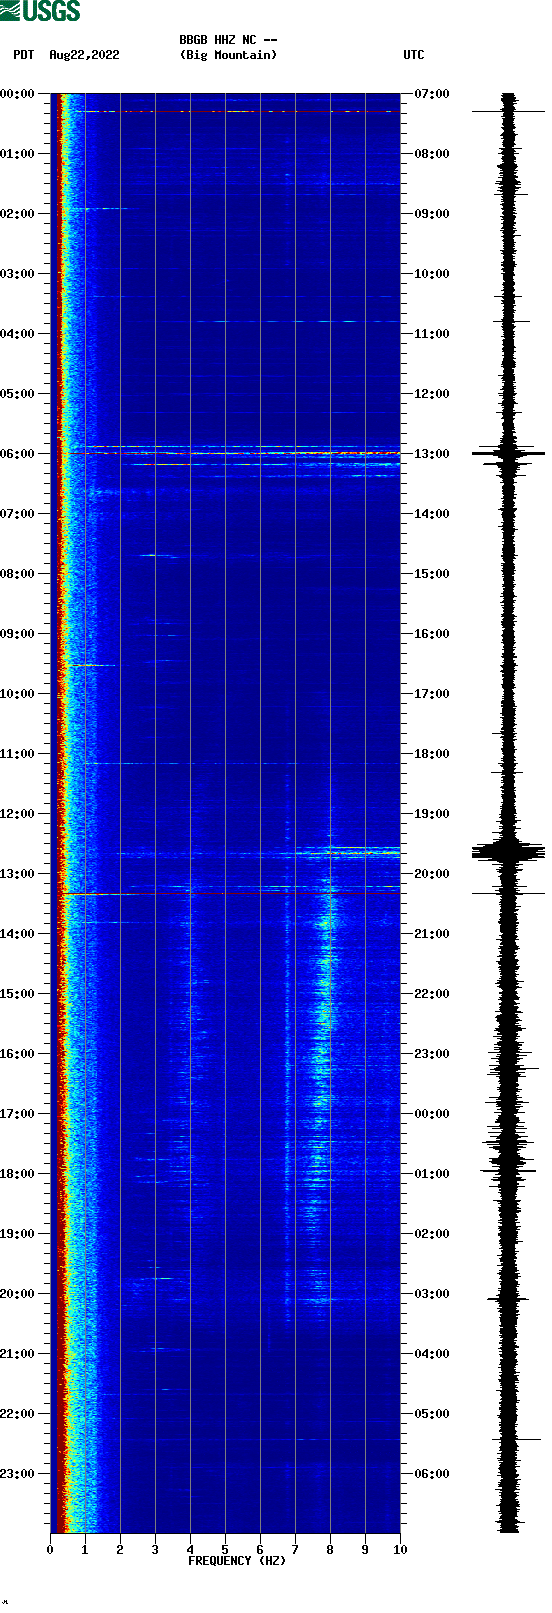Click the 02:00 PDT time label
This screenshot has height=1613, width=552.
click(x=18, y=214)
